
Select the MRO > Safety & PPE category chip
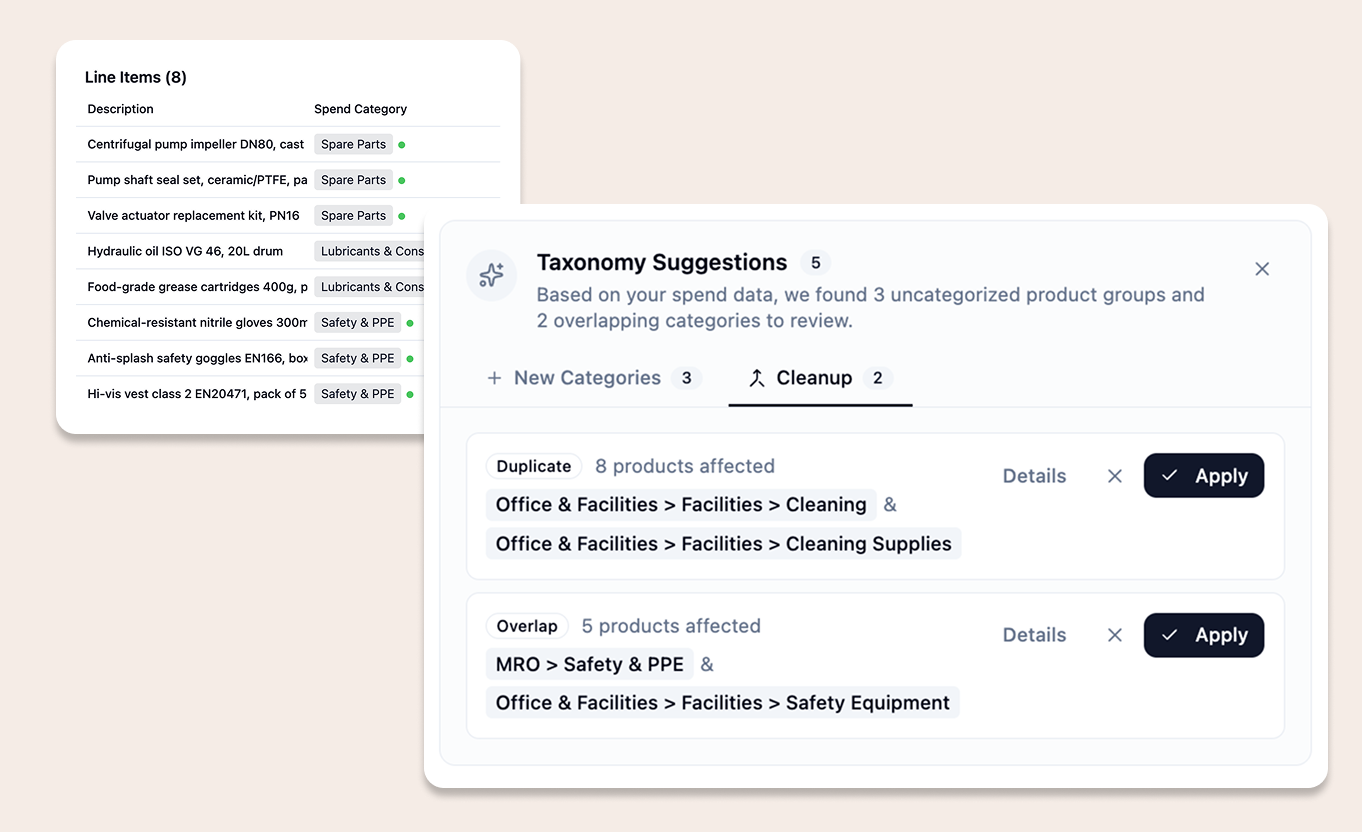click(x=589, y=663)
